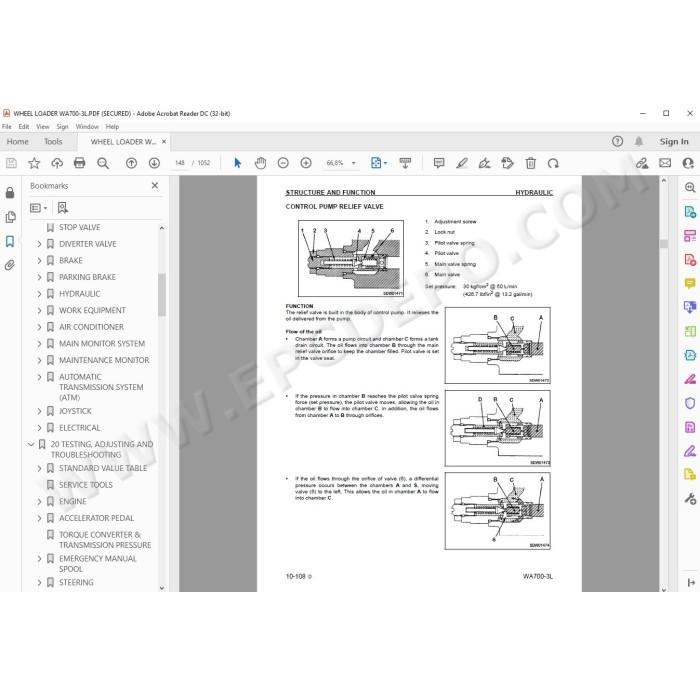The height and width of the screenshot is (700, 700).
Task: Open fit page options tool
Action: click(x=379, y=163)
